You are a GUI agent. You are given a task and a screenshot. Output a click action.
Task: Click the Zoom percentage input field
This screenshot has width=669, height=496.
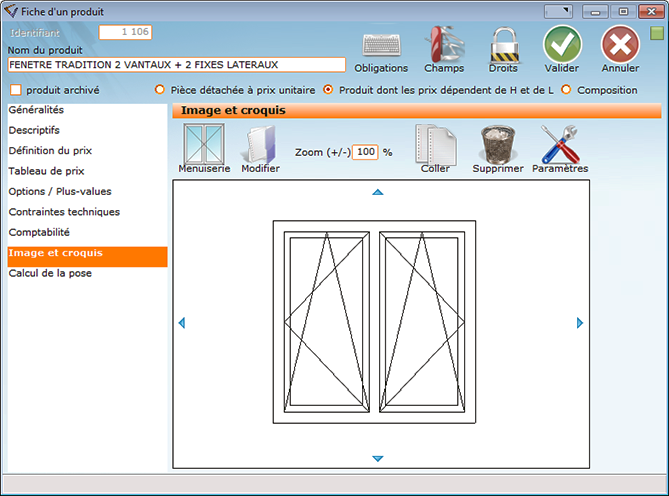[365, 152]
